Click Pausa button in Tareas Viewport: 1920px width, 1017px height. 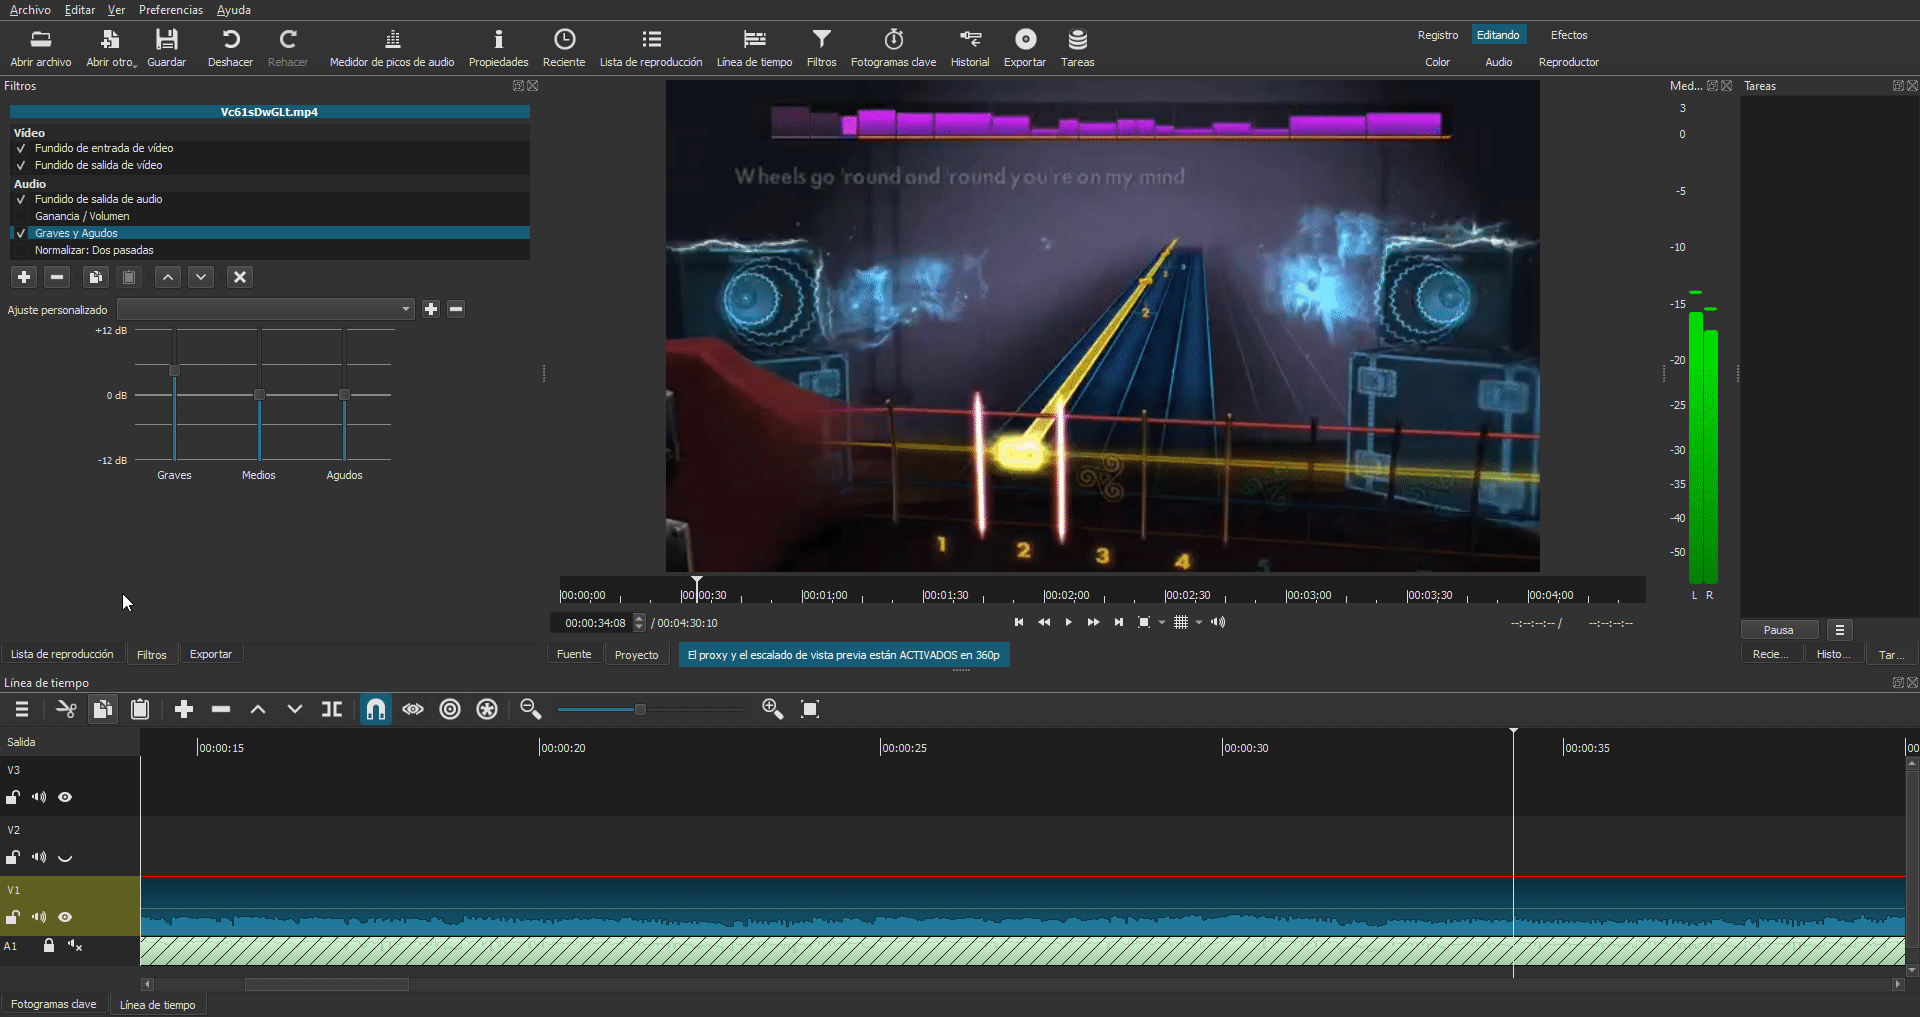tap(1778, 630)
